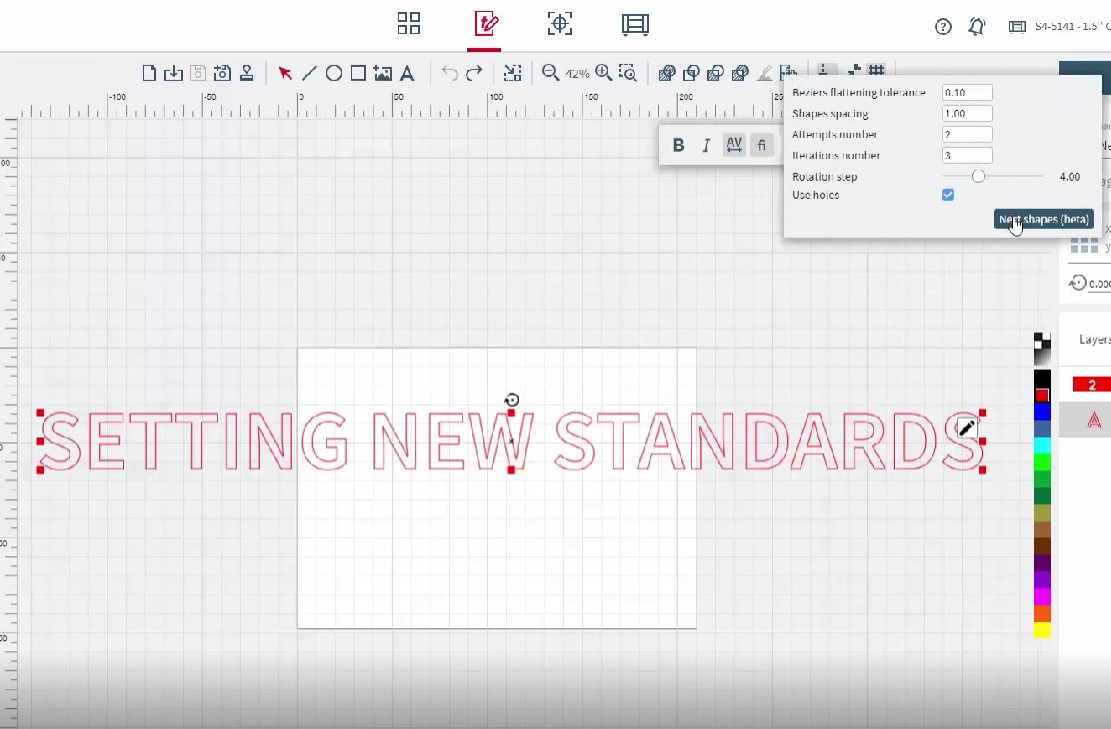Undo the last action

pos(450,73)
